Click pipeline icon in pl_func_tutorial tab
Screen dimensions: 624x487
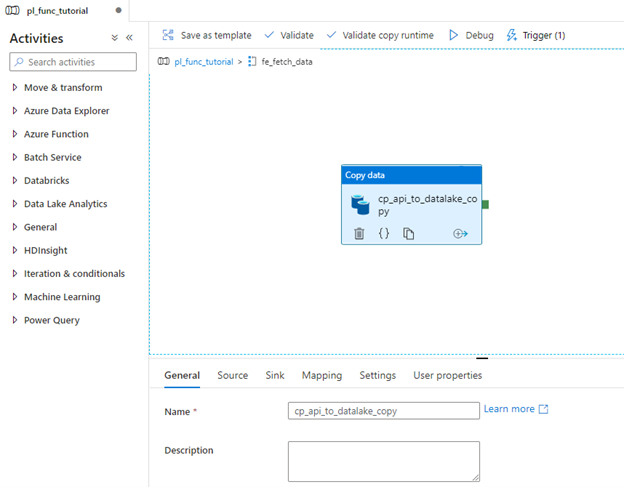point(12,10)
